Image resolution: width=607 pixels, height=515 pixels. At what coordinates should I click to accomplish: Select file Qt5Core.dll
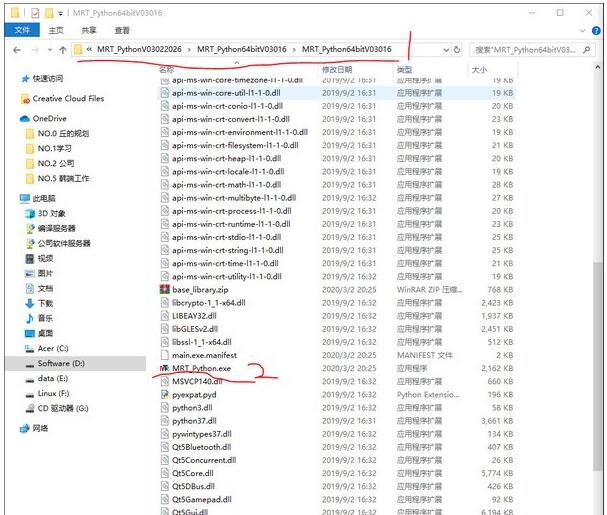click(193, 474)
